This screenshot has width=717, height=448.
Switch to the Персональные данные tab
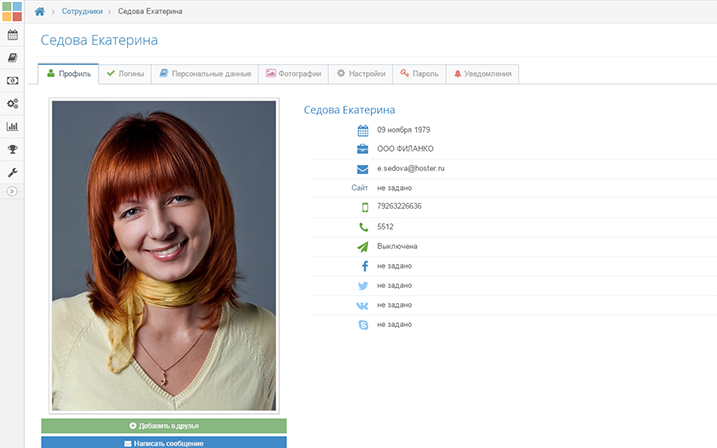tap(204, 74)
